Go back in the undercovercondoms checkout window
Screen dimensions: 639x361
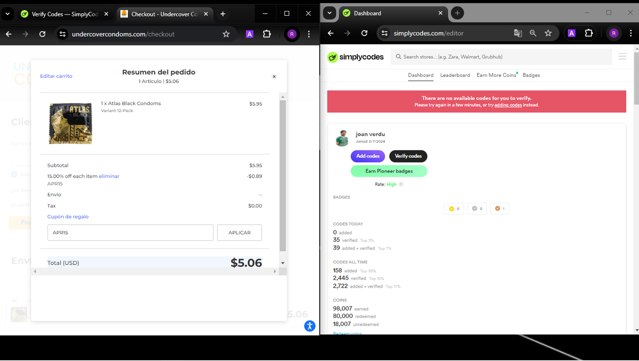[x=9, y=34]
